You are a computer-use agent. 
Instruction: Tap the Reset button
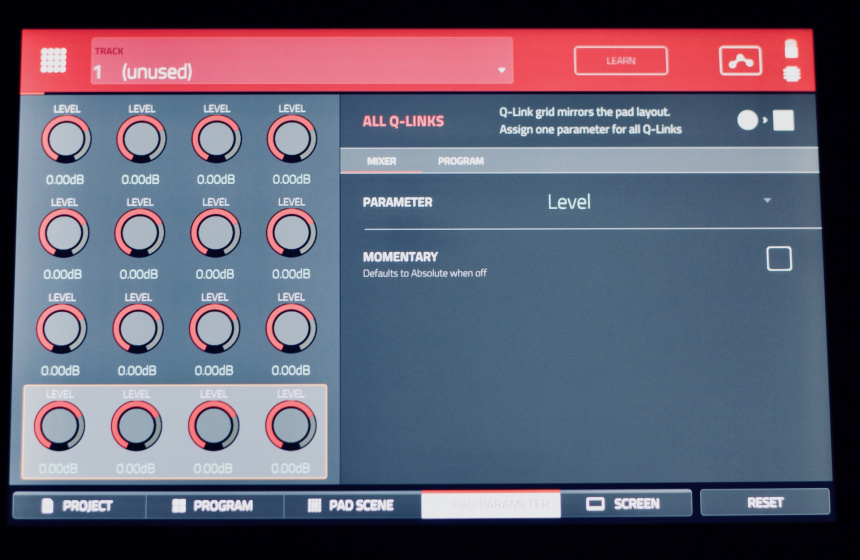point(765,502)
